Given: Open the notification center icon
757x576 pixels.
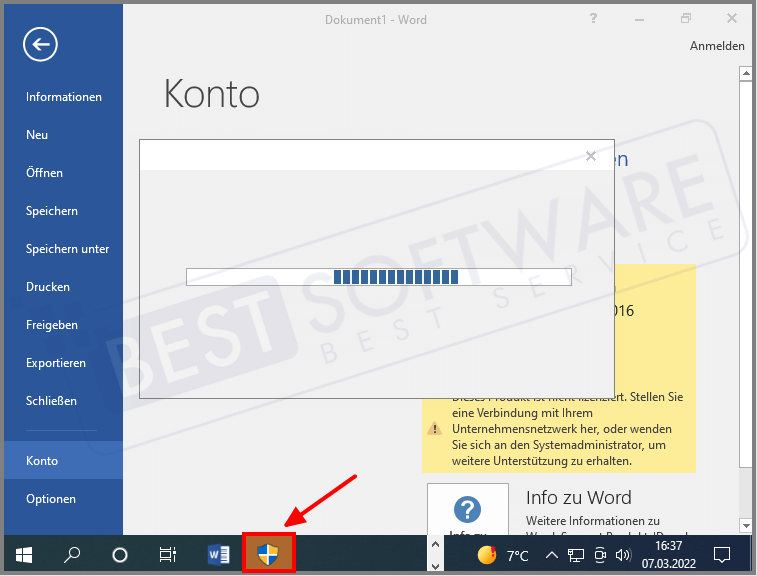Looking at the screenshot, I should [x=722, y=555].
